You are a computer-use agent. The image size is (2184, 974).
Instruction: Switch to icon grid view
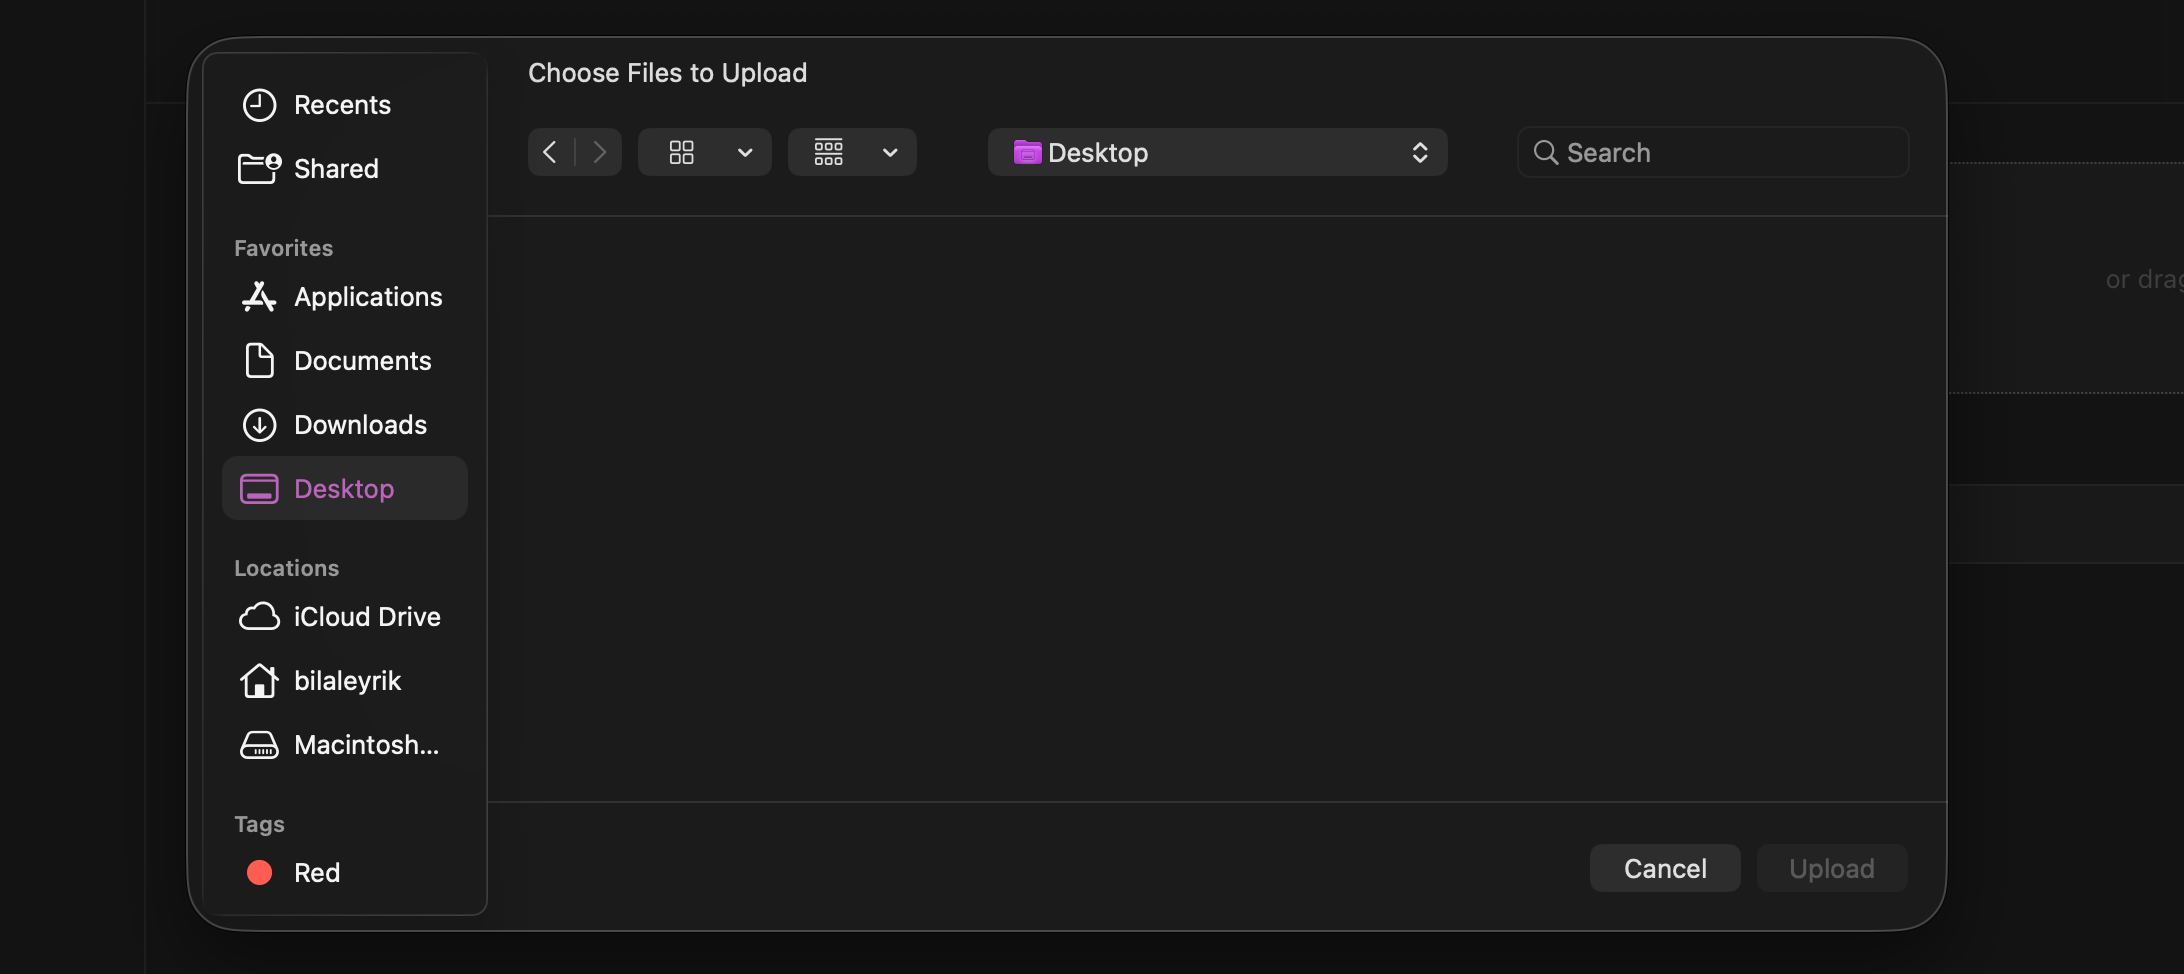tap(682, 152)
